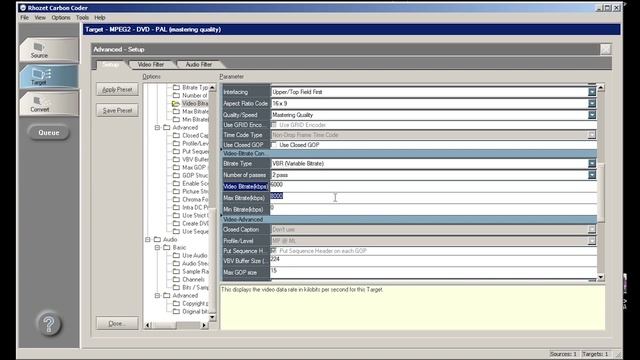Select GOP Structure tree item
Image resolution: width=640 pixels, height=360 pixels.
195,176
